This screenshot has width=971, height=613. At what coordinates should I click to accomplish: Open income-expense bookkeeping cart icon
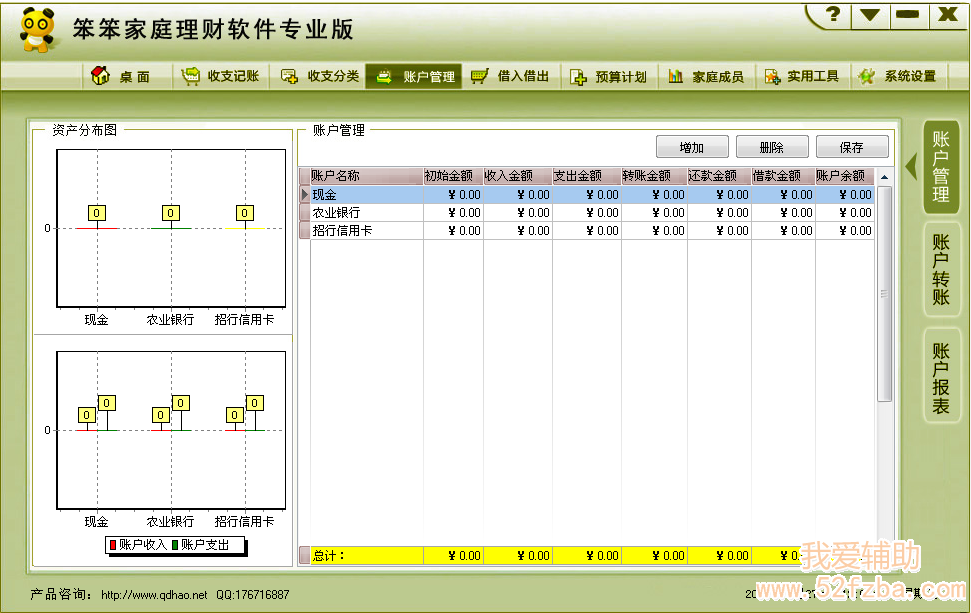pyautogui.click(x=190, y=76)
